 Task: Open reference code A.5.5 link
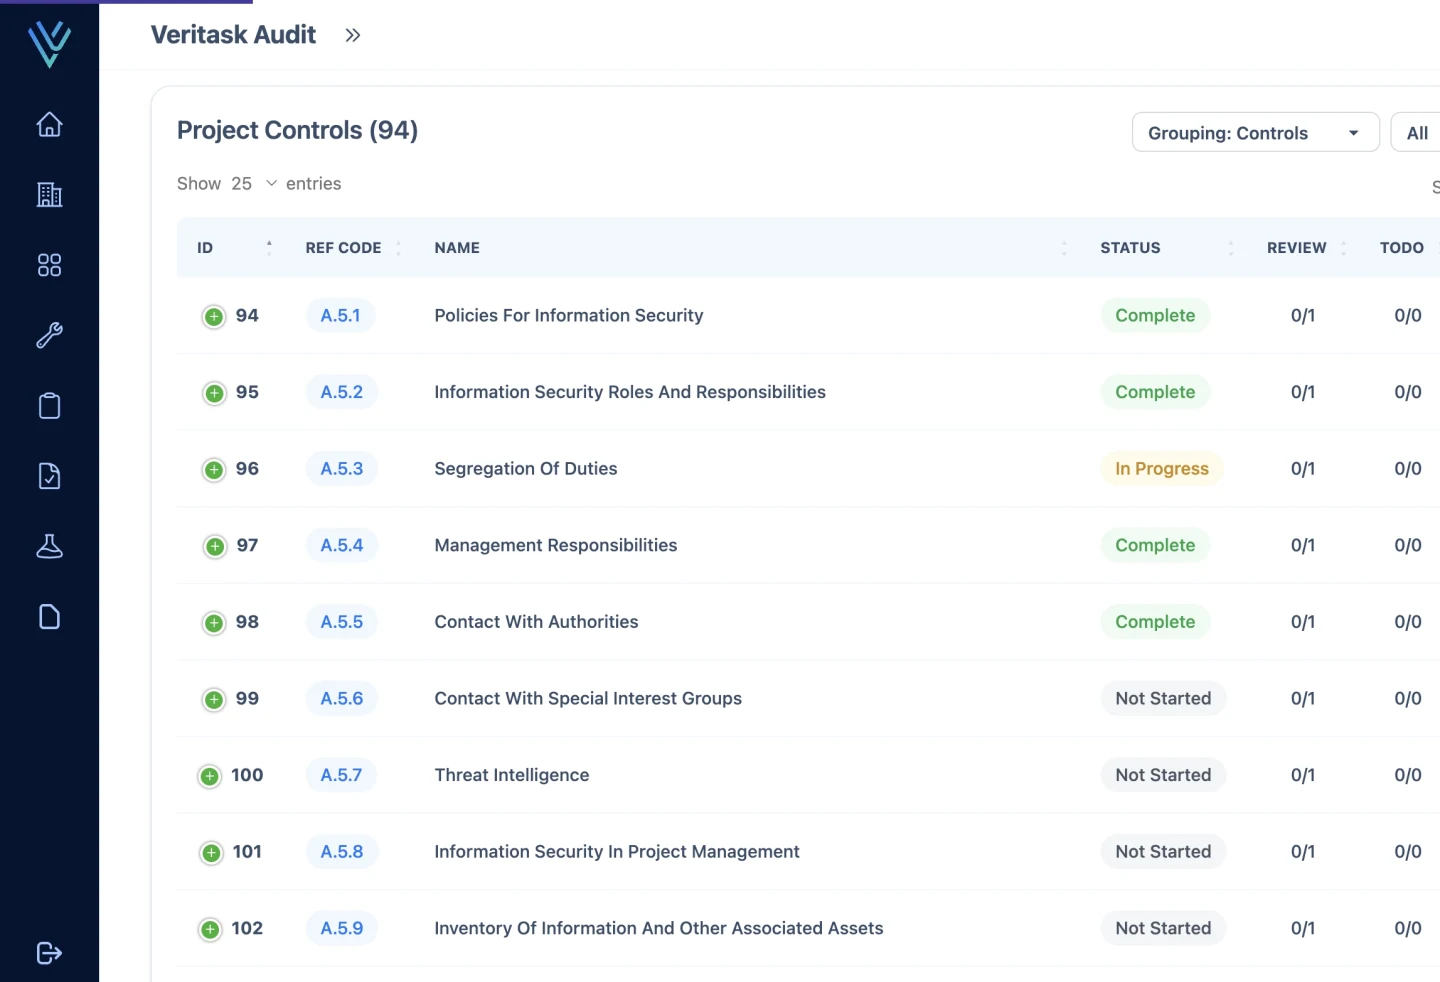click(342, 622)
